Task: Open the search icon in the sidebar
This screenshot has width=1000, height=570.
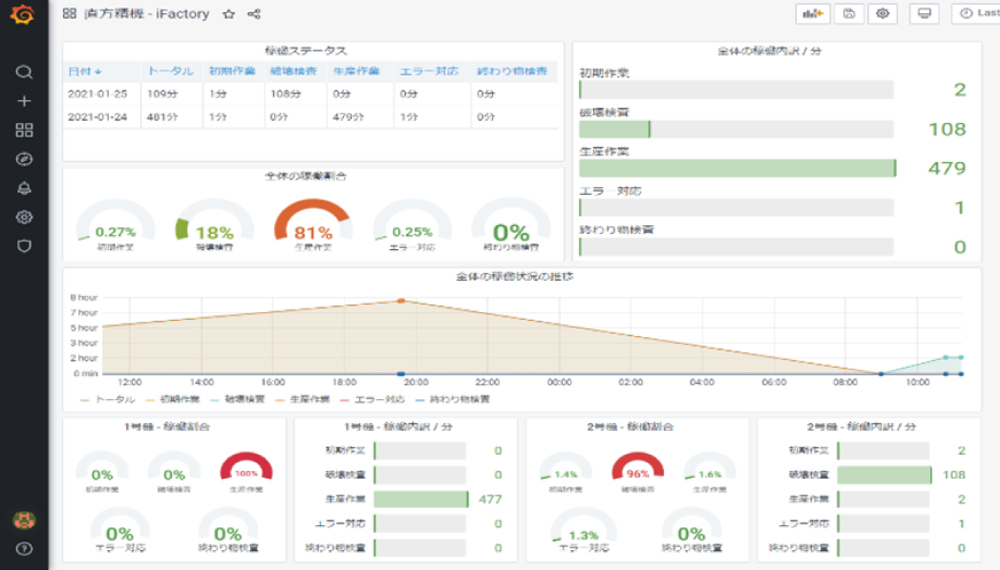Action: pyautogui.click(x=24, y=72)
